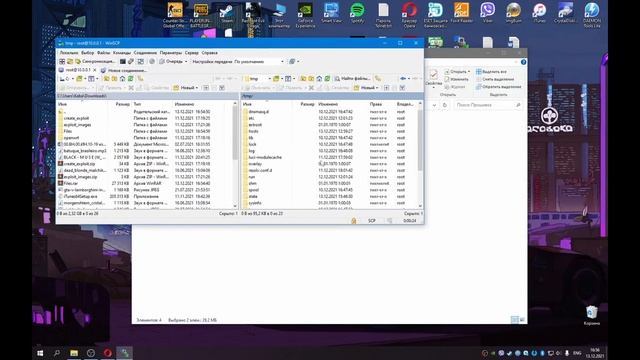Open the Foxit Reader desktop shortcut
This screenshot has width=640, height=360.
point(462,13)
